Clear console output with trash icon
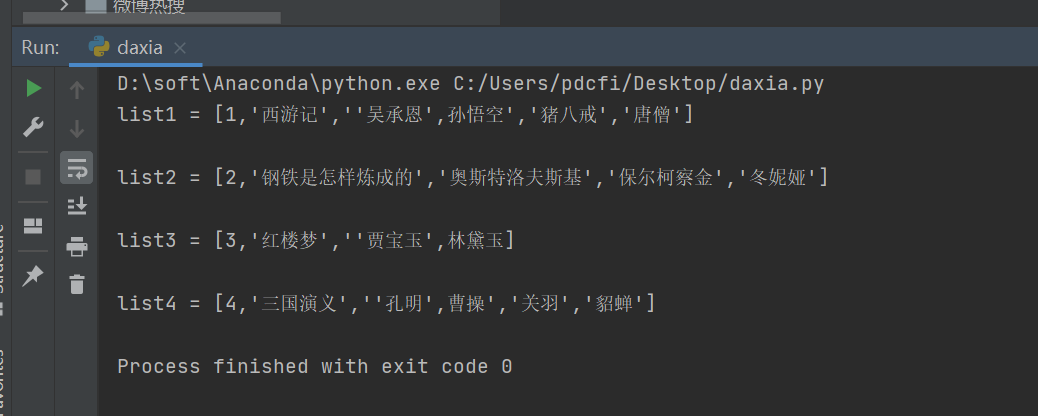This screenshot has height=416, width=1038. [x=77, y=284]
